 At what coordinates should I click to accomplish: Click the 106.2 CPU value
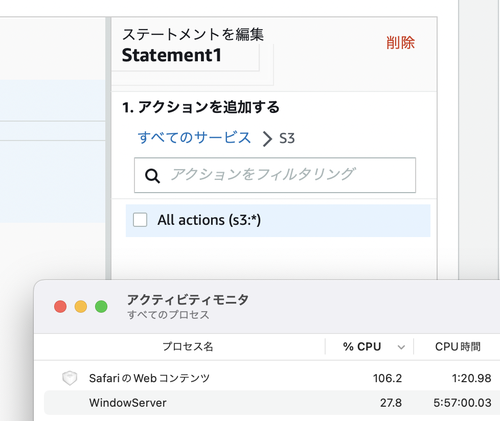coord(387,378)
